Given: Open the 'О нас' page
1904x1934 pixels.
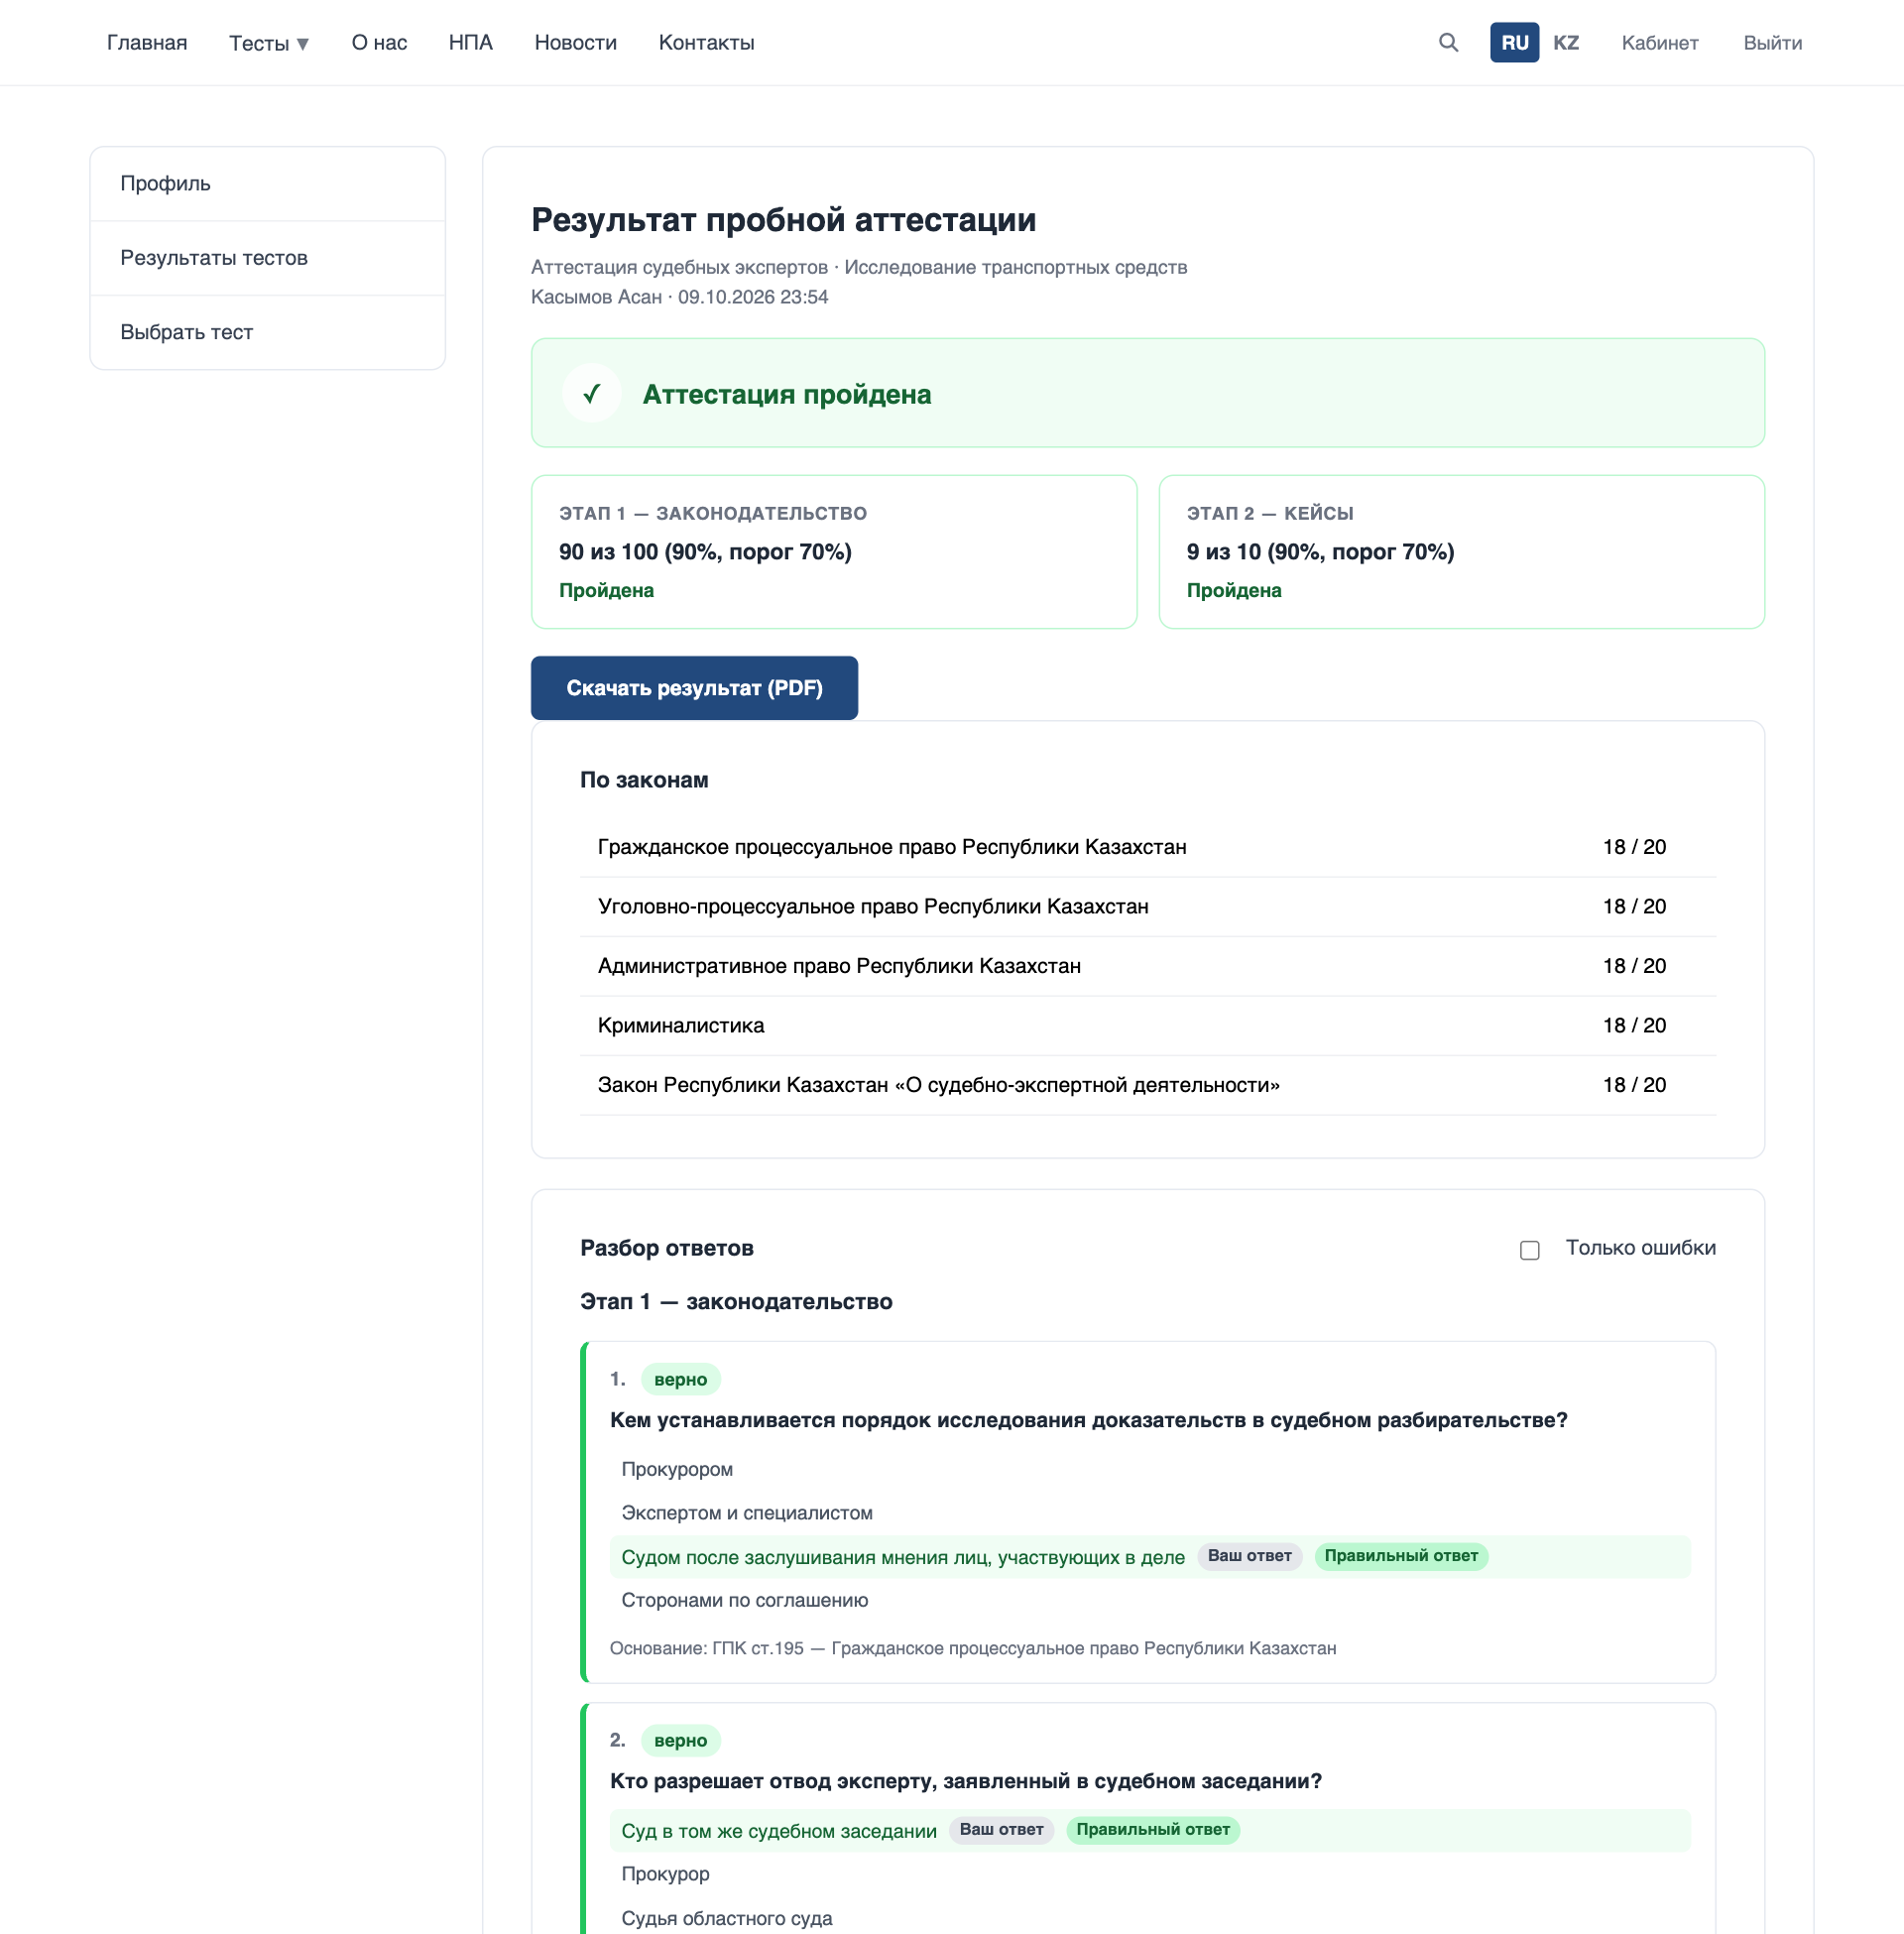Looking at the screenshot, I should click(x=379, y=43).
